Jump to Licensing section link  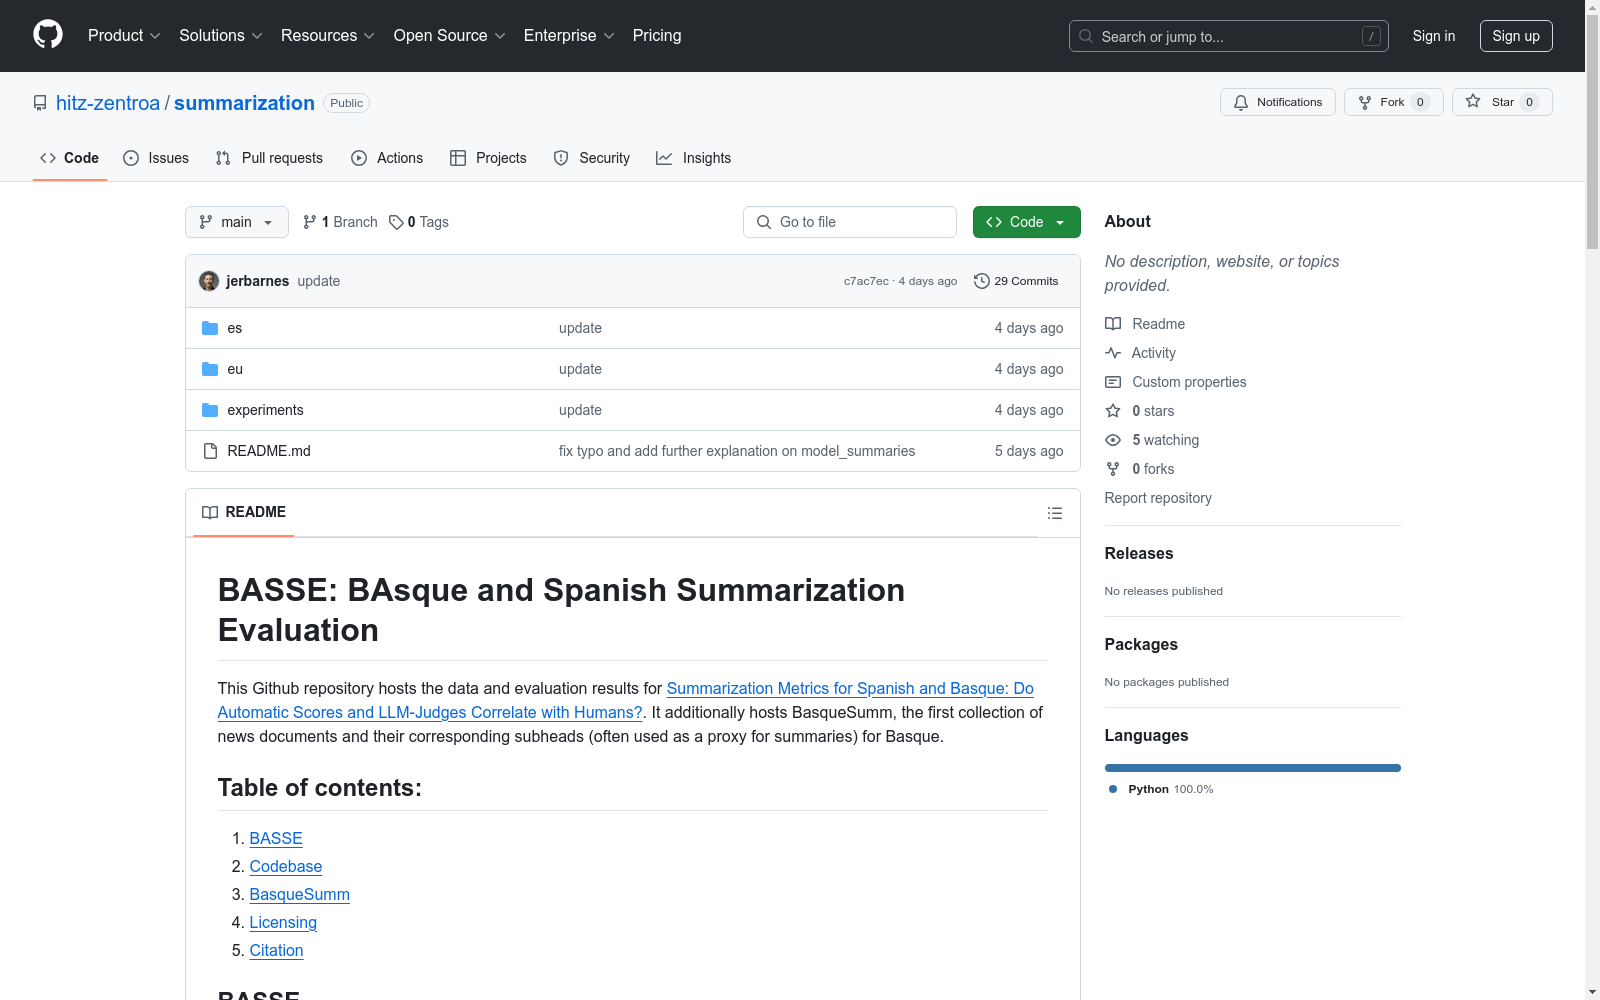(x=283, y=923)
